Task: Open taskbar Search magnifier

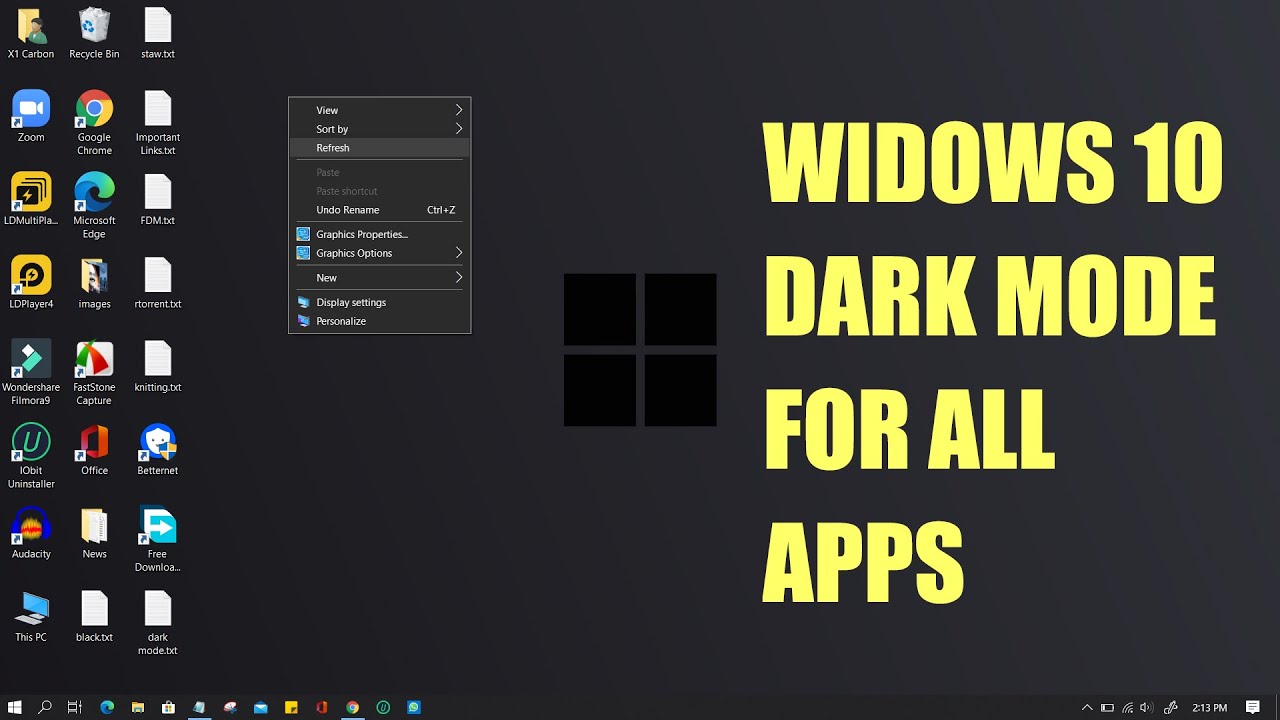Action: 45,707
